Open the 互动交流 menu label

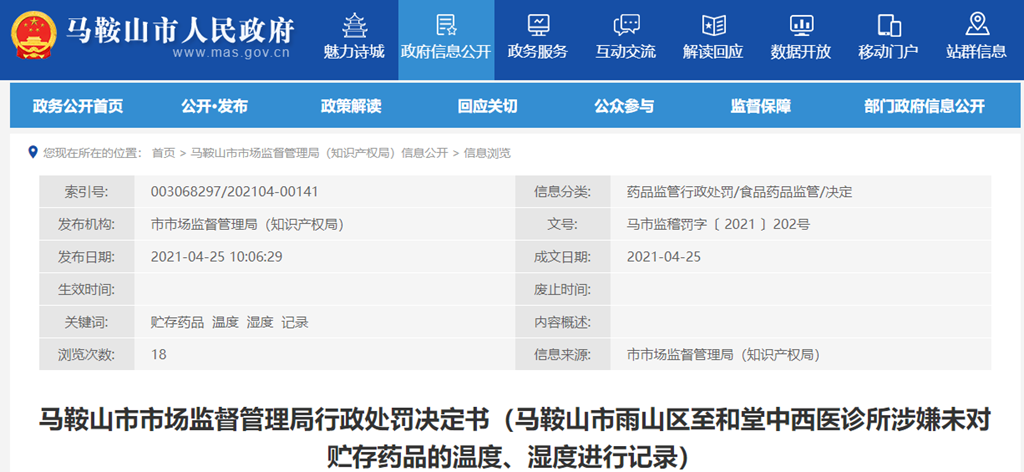click(x=626, y=52)
